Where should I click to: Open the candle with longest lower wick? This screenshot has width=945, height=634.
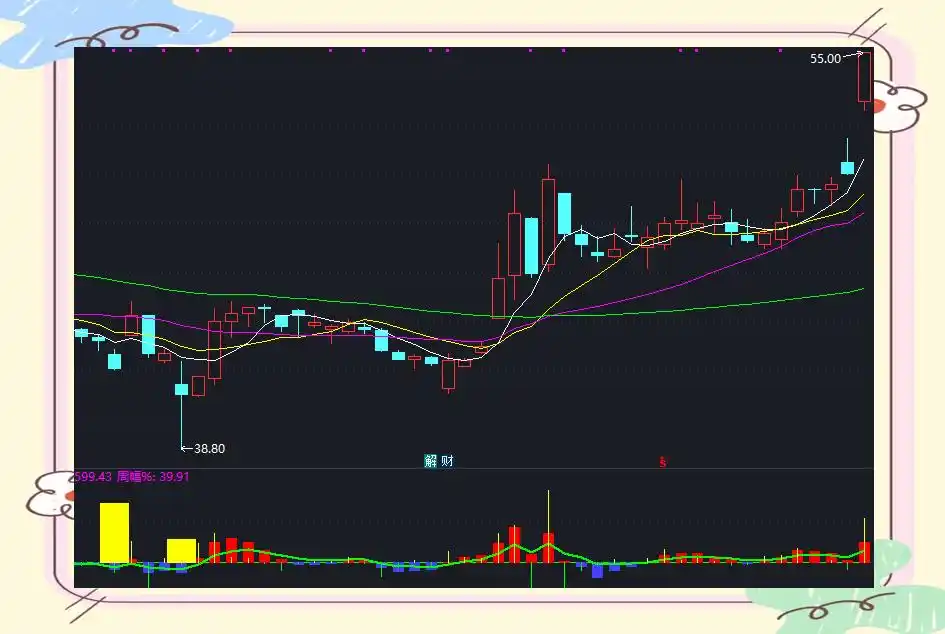click(182, 388)
